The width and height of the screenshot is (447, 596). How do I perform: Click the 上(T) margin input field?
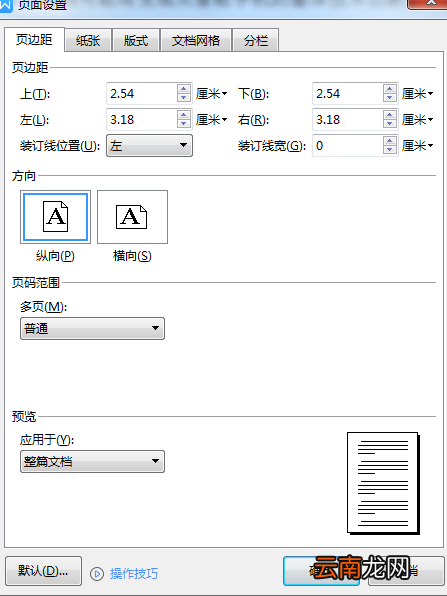(141, 94)
